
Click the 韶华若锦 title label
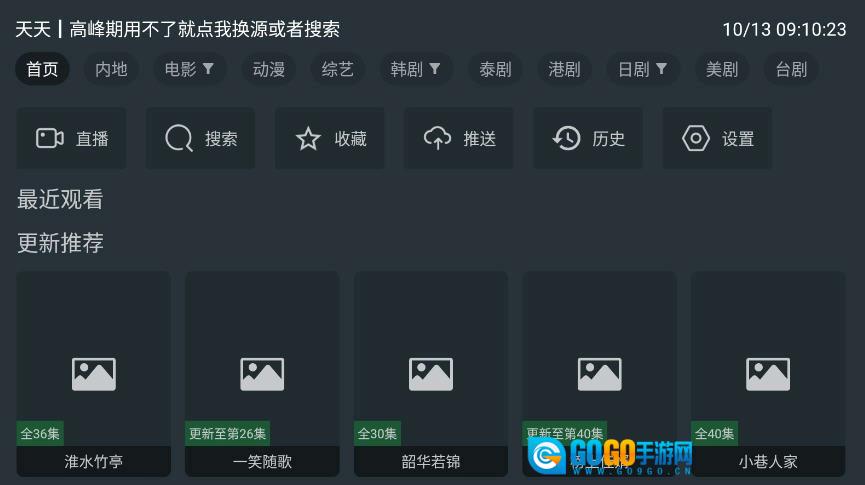[431, 461]
